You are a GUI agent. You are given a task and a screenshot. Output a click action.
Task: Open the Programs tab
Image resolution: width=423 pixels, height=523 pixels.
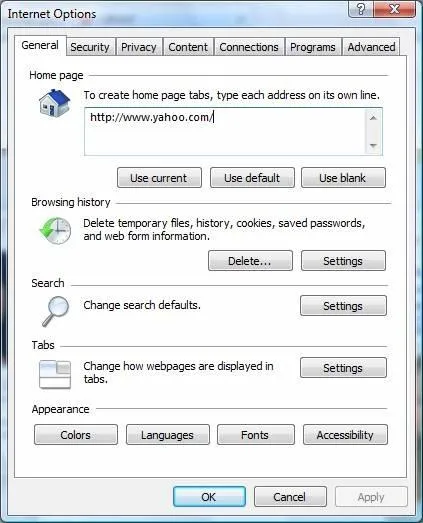[x=313, y=47]
